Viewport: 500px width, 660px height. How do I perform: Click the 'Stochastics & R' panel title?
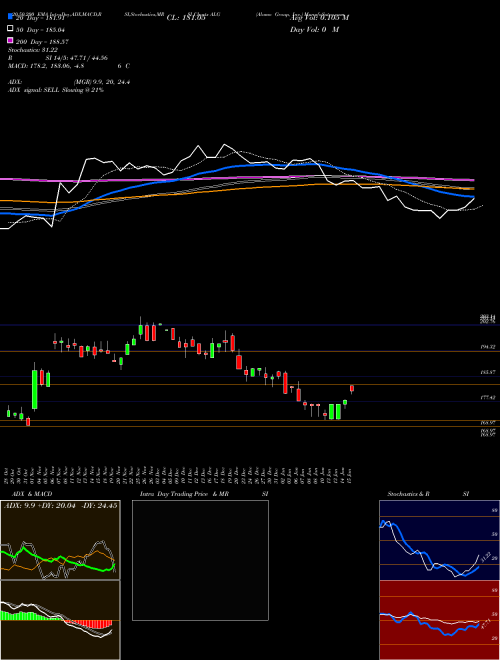(408, 494)
